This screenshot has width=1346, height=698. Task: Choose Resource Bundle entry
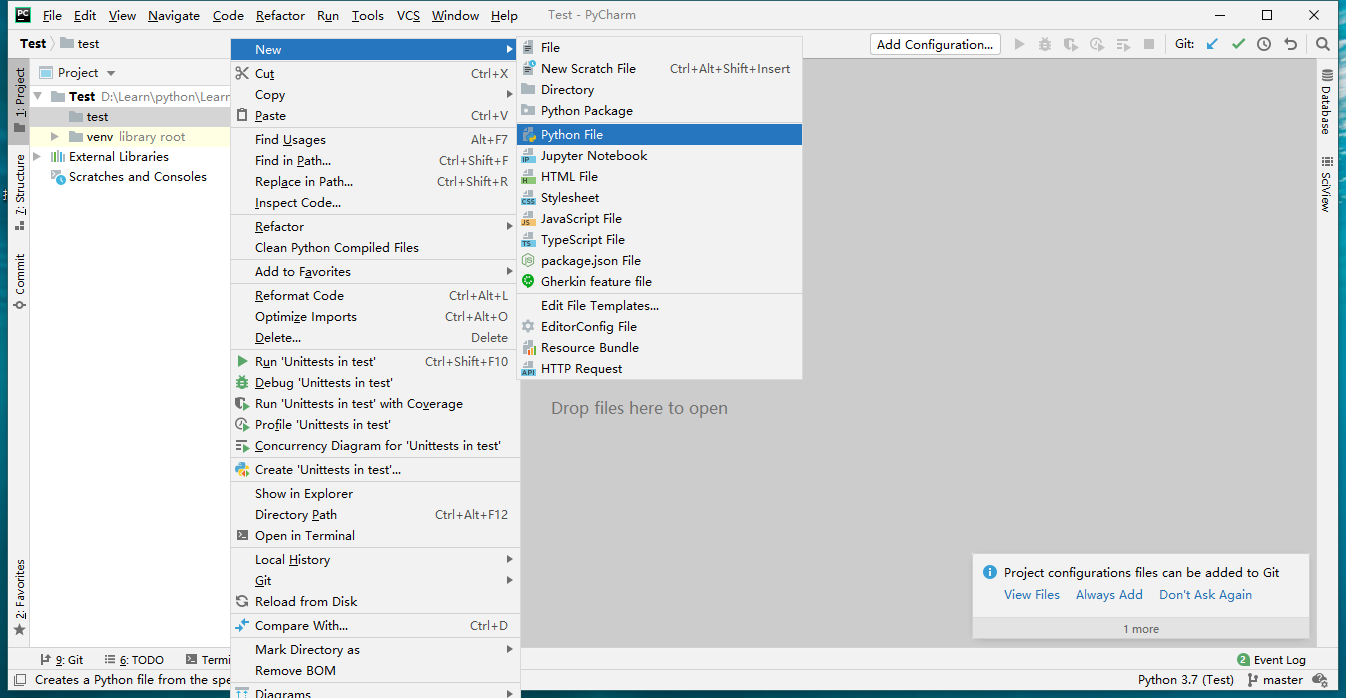click(659, 348)
